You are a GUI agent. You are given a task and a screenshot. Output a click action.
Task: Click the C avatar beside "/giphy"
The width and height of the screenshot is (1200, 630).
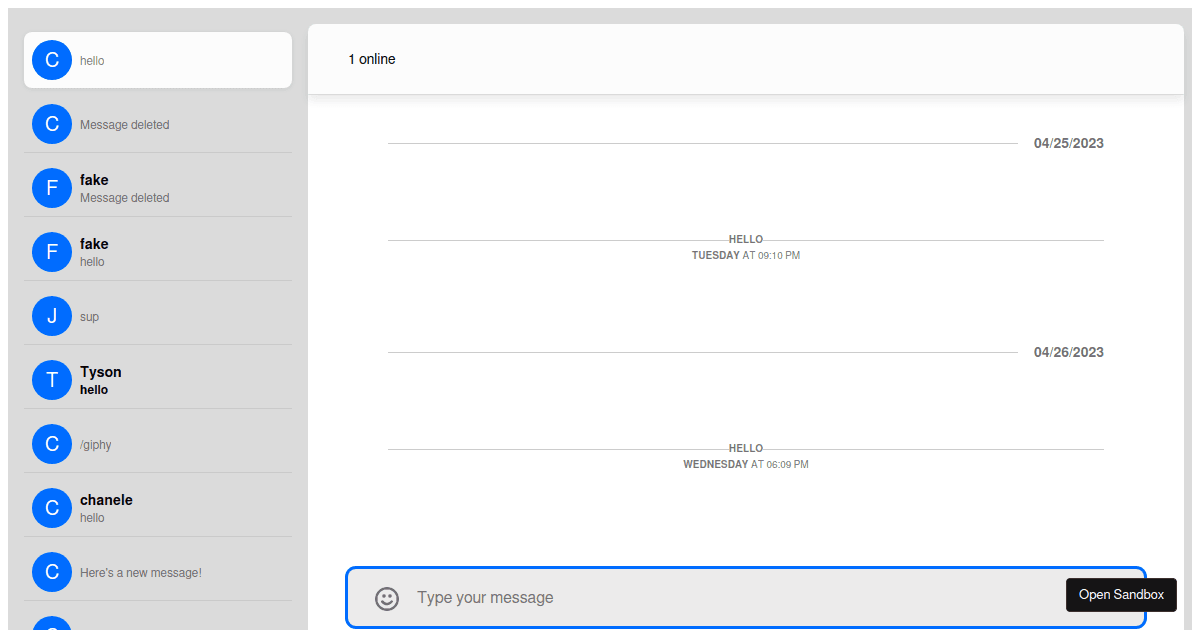coord(52,444)
